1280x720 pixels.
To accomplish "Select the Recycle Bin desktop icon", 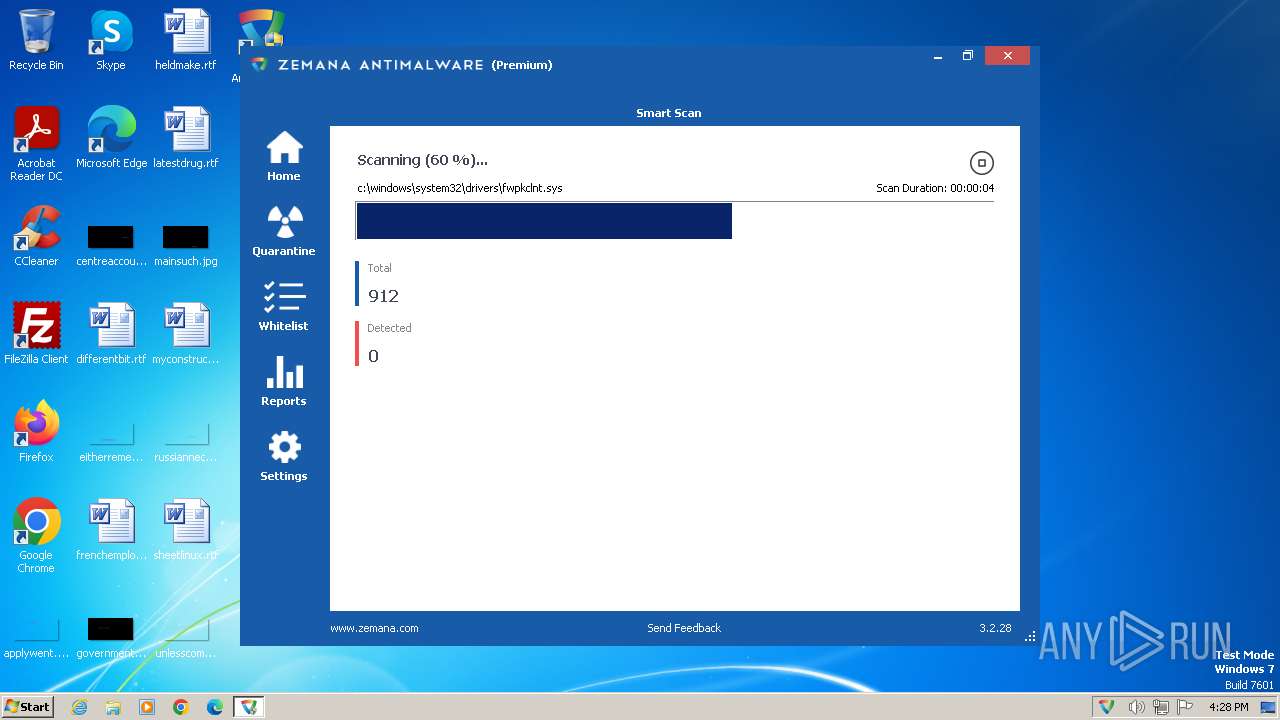I will point(36,41).
